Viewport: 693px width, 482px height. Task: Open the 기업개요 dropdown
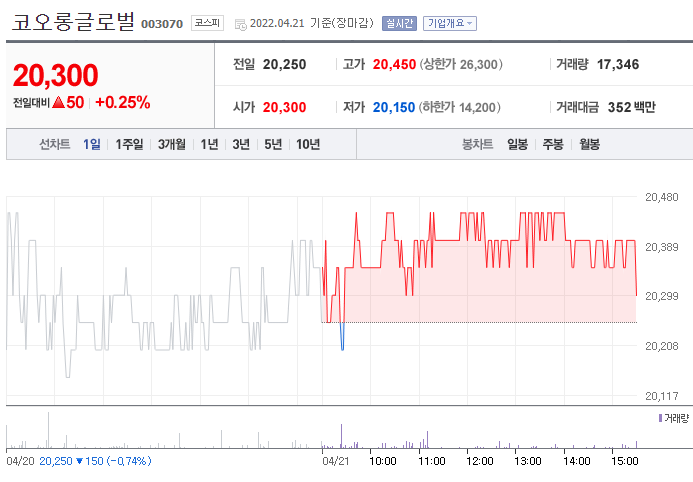coord(450,23)
